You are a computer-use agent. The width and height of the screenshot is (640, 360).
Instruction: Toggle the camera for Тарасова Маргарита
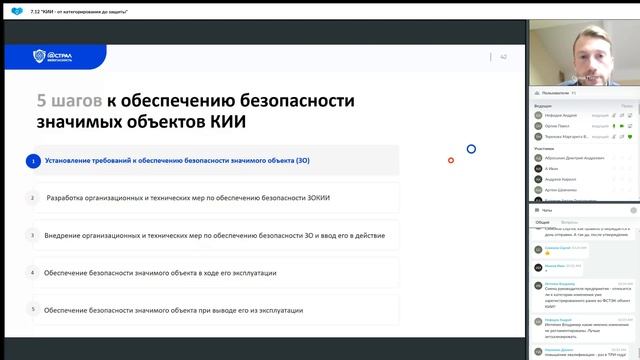click(622, 137)
